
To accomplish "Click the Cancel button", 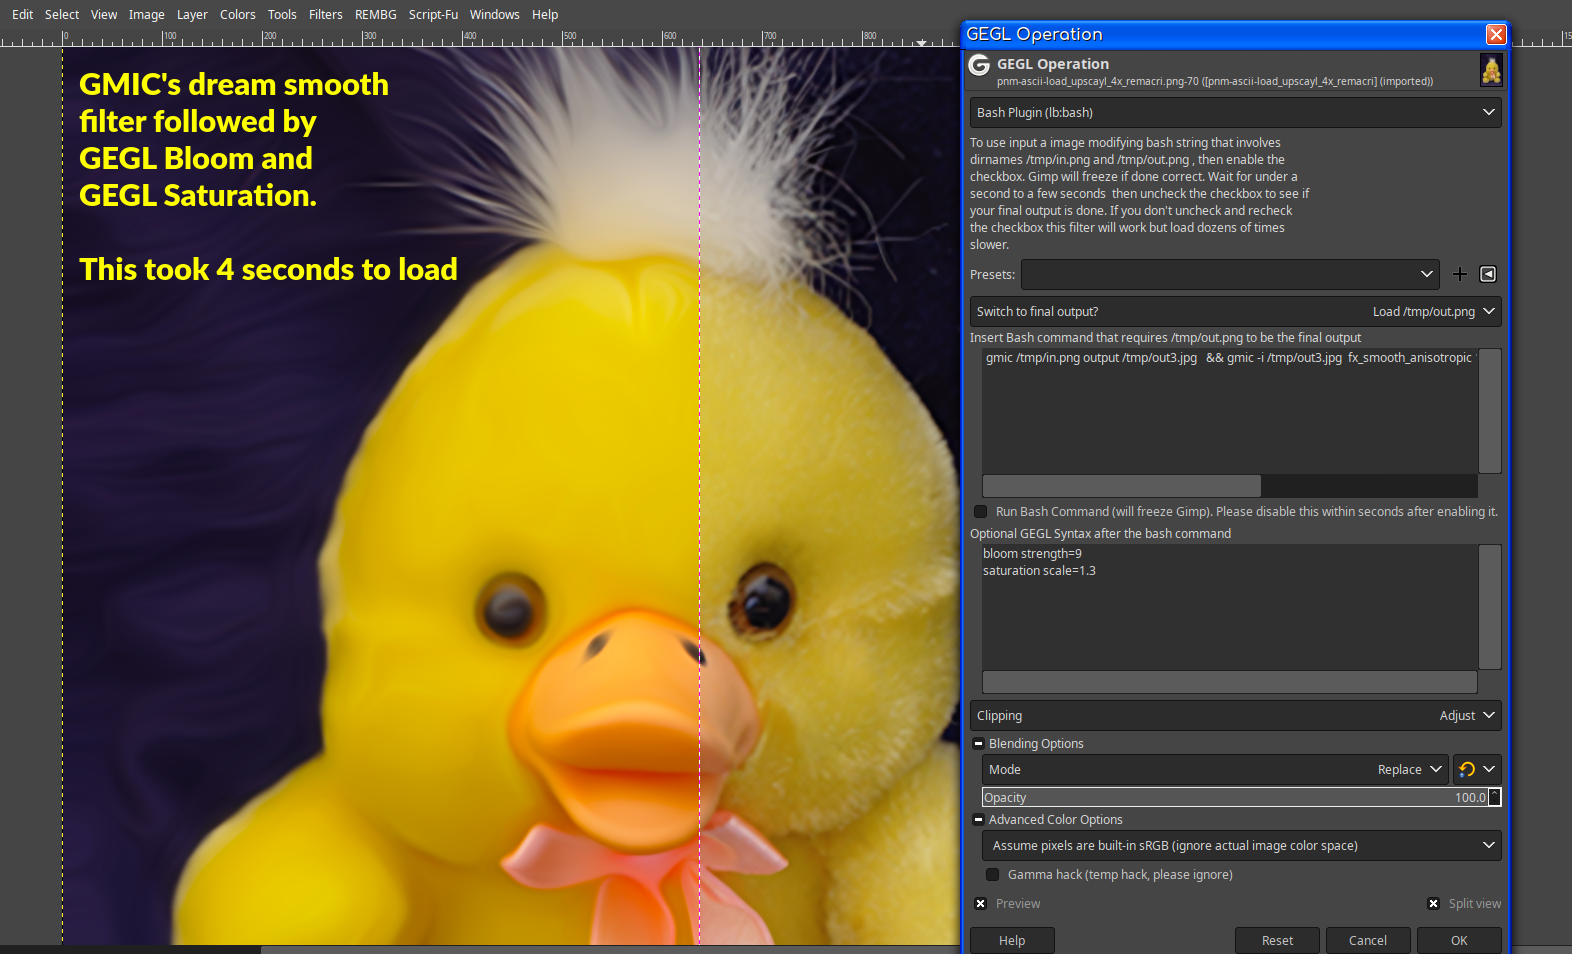I will [x=1368, y=940].
